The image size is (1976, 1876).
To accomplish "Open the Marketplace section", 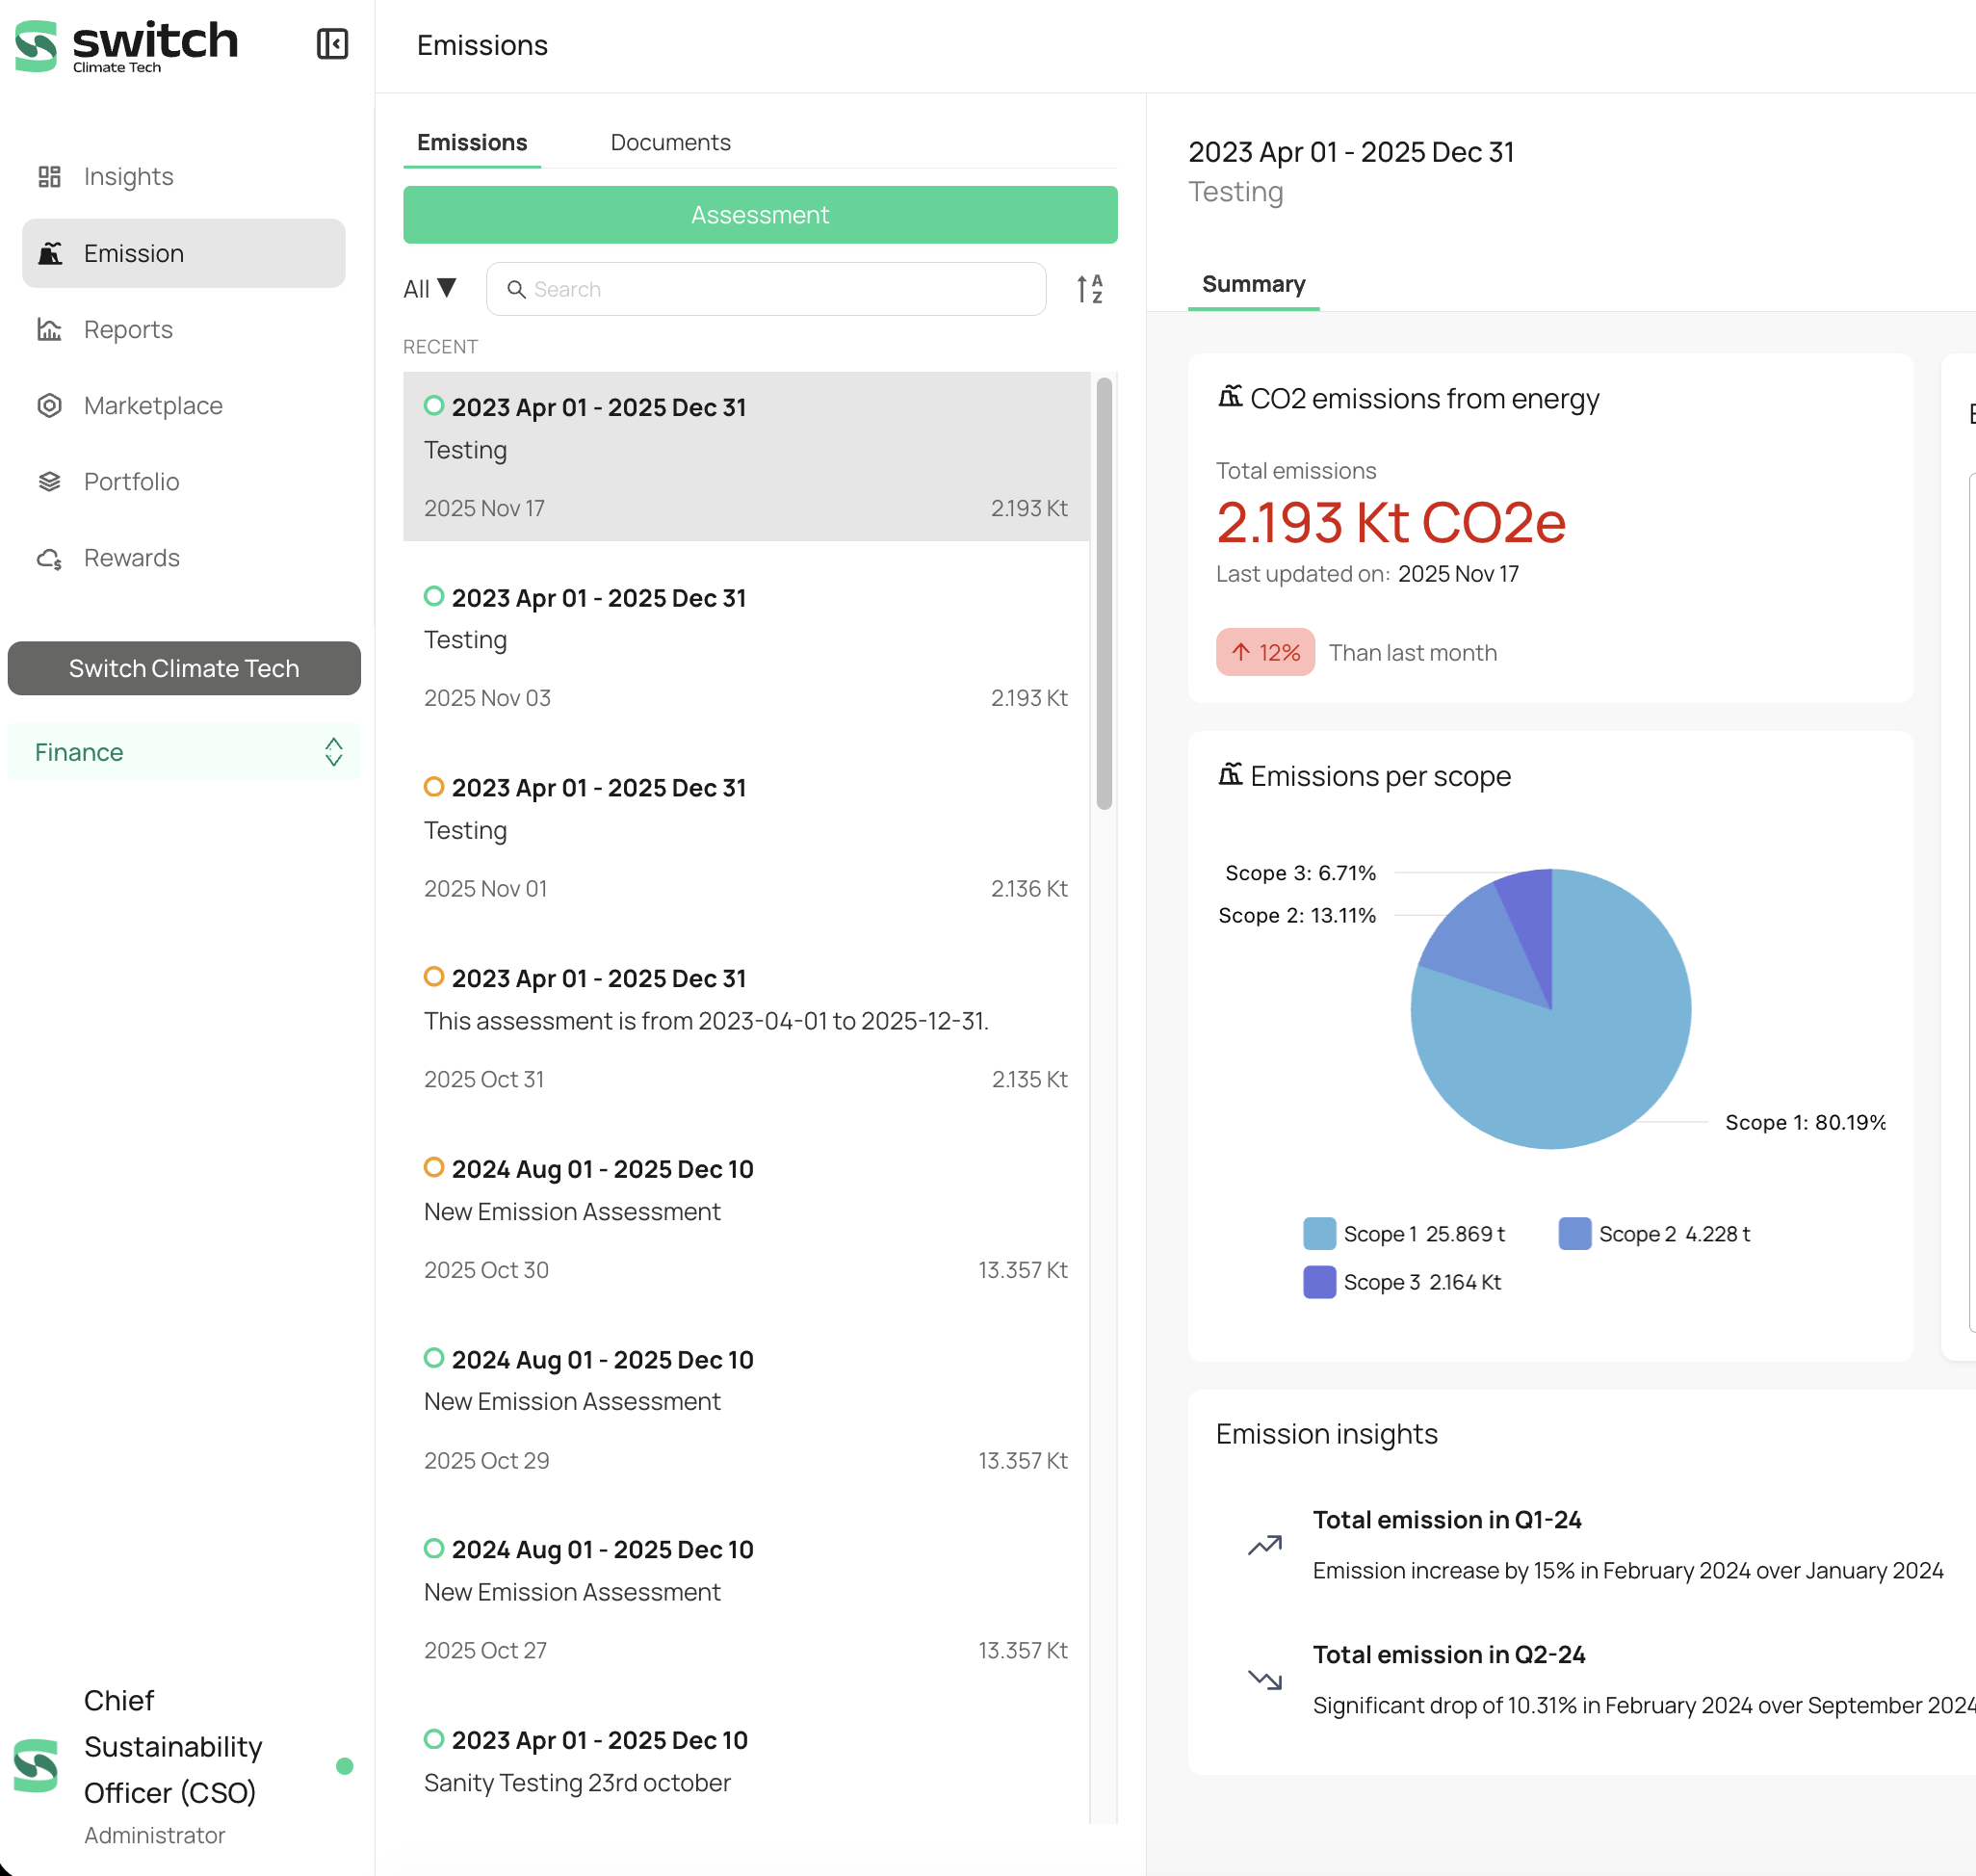I will pyautogui.click(x=152, y=406).
